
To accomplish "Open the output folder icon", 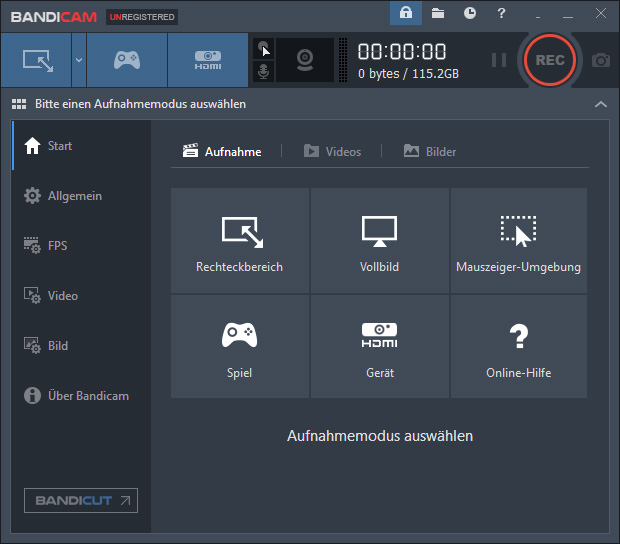I will [438, 13].
